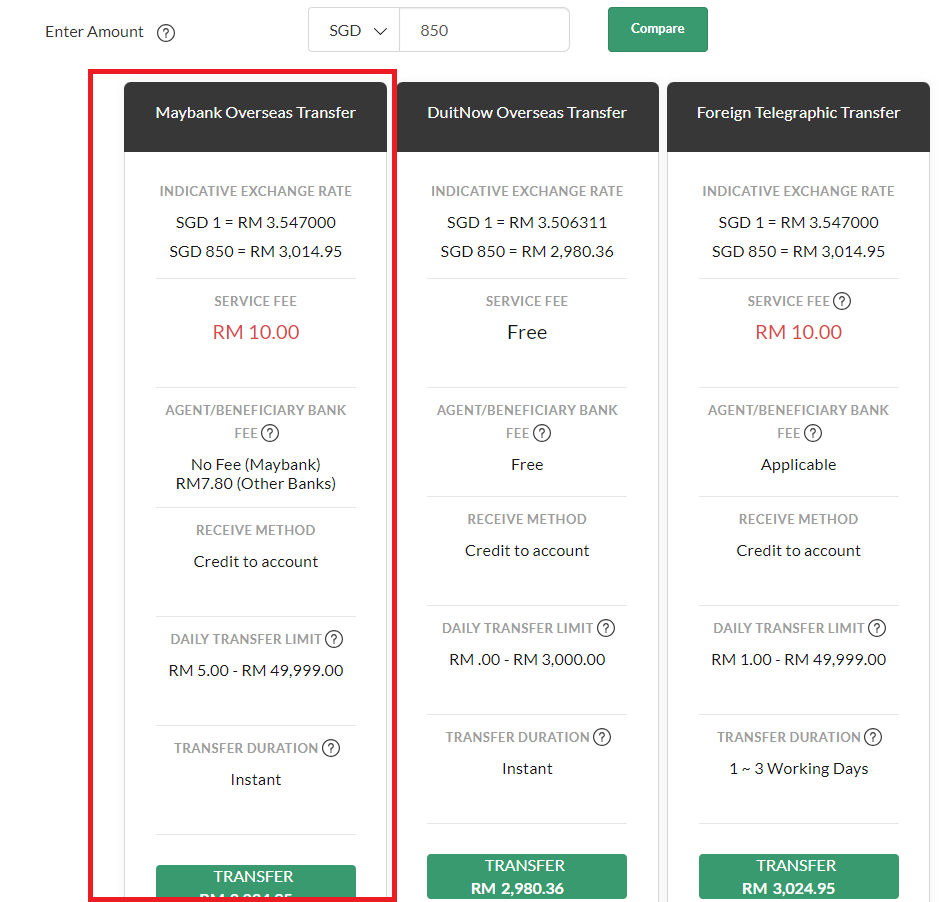Click Transfer RM 3,024.95 button
950x902 pixels.
coord(799,877)
